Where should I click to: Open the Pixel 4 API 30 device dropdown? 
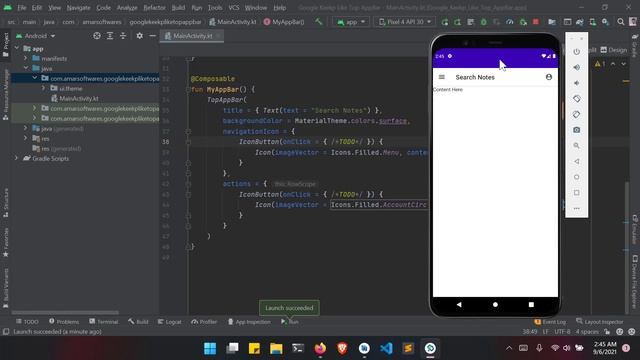click(x=404, y=22)
